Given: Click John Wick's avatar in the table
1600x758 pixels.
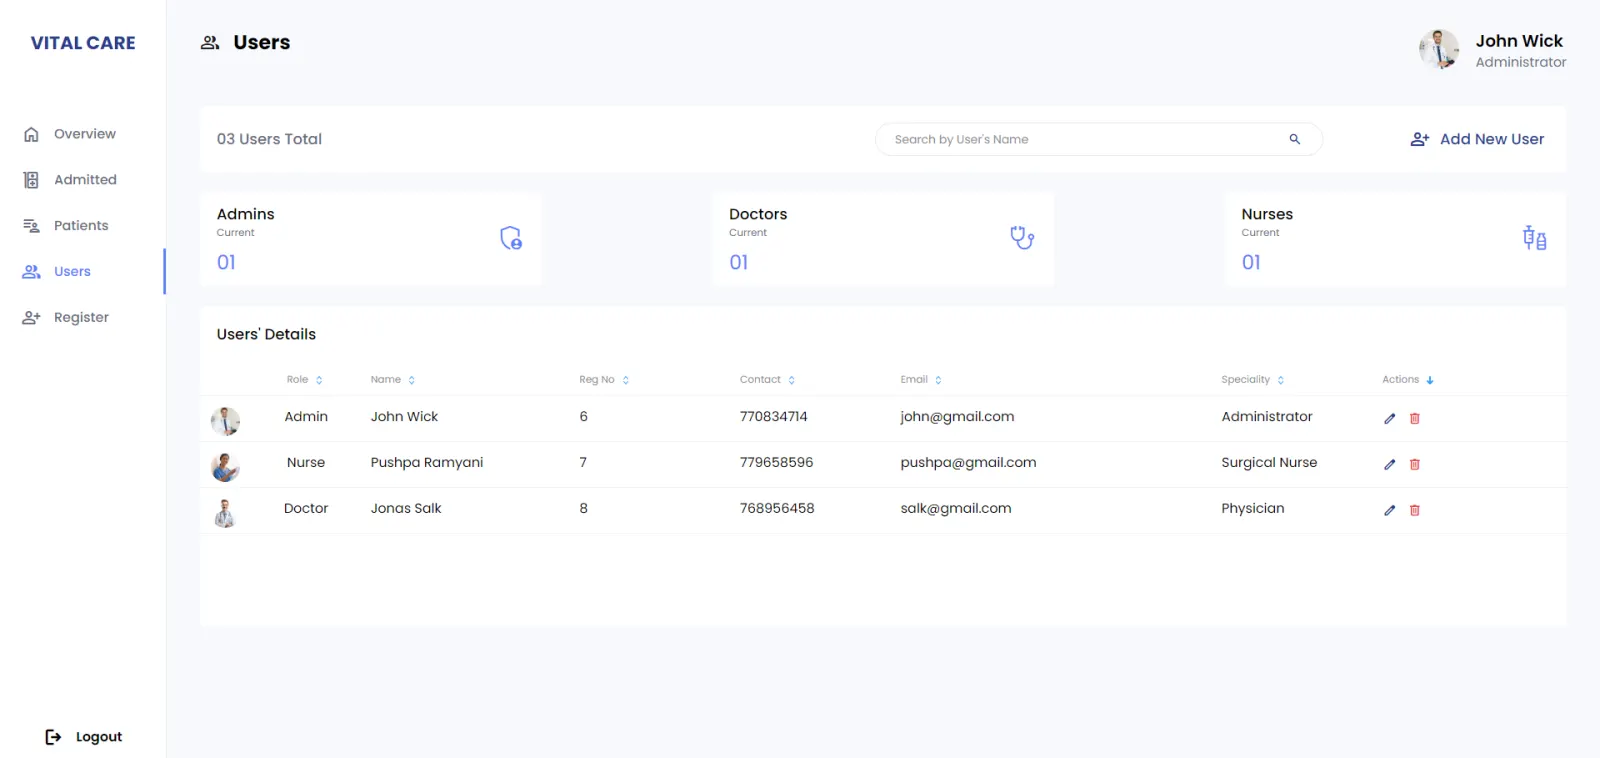Looking at the screenshot, I should coord(225,421).
